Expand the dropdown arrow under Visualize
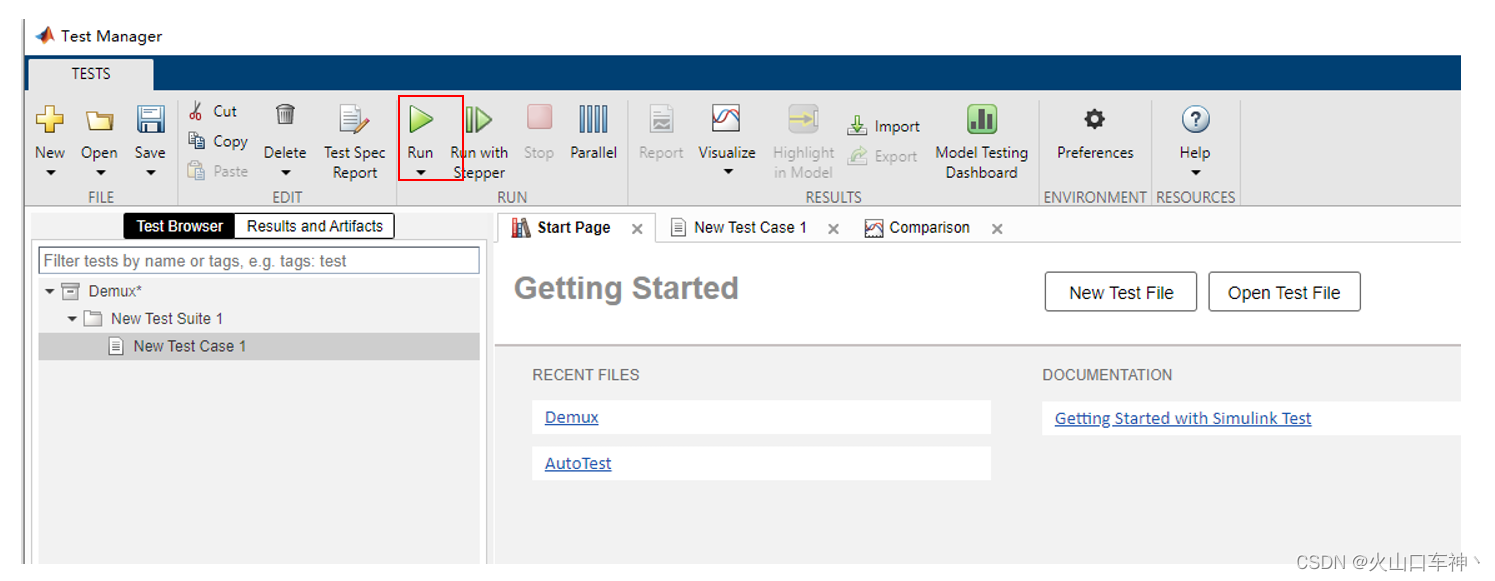Image resolution: width=1495 pixels, height=581 pixels. point(728,172)
